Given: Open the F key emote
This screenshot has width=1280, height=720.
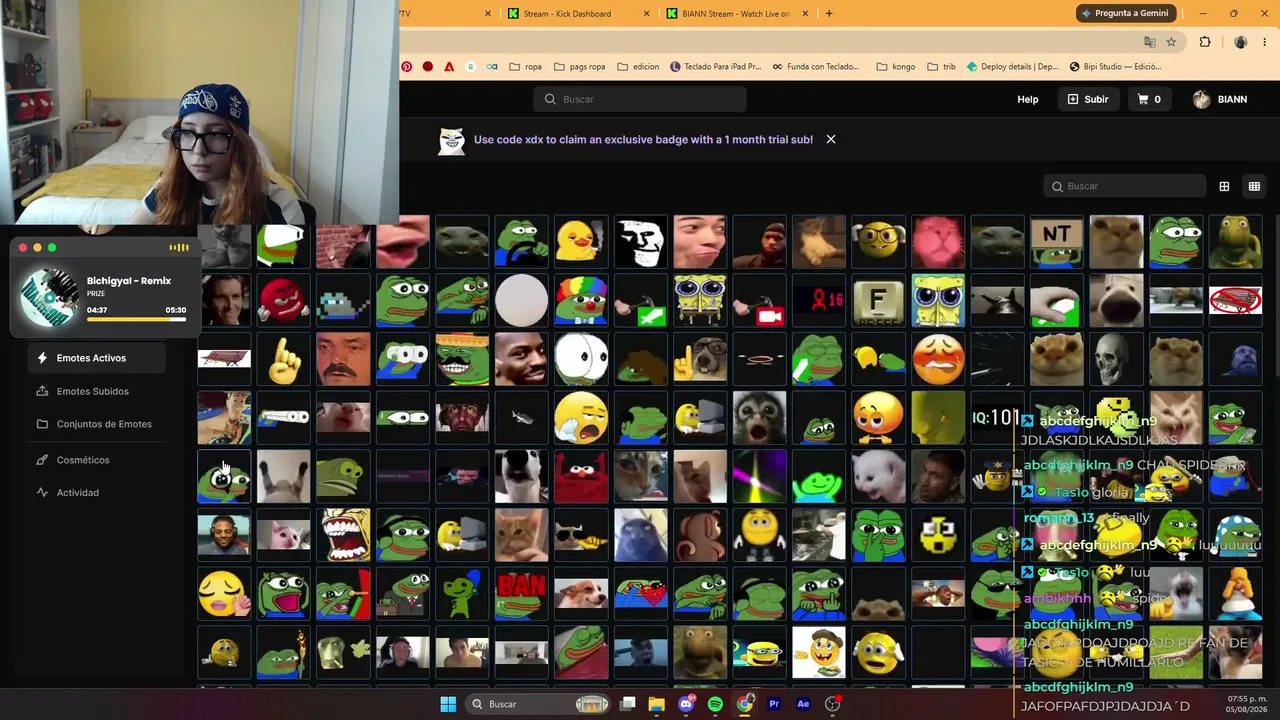Looking at the screenshot, I should (x=878, y=301).
